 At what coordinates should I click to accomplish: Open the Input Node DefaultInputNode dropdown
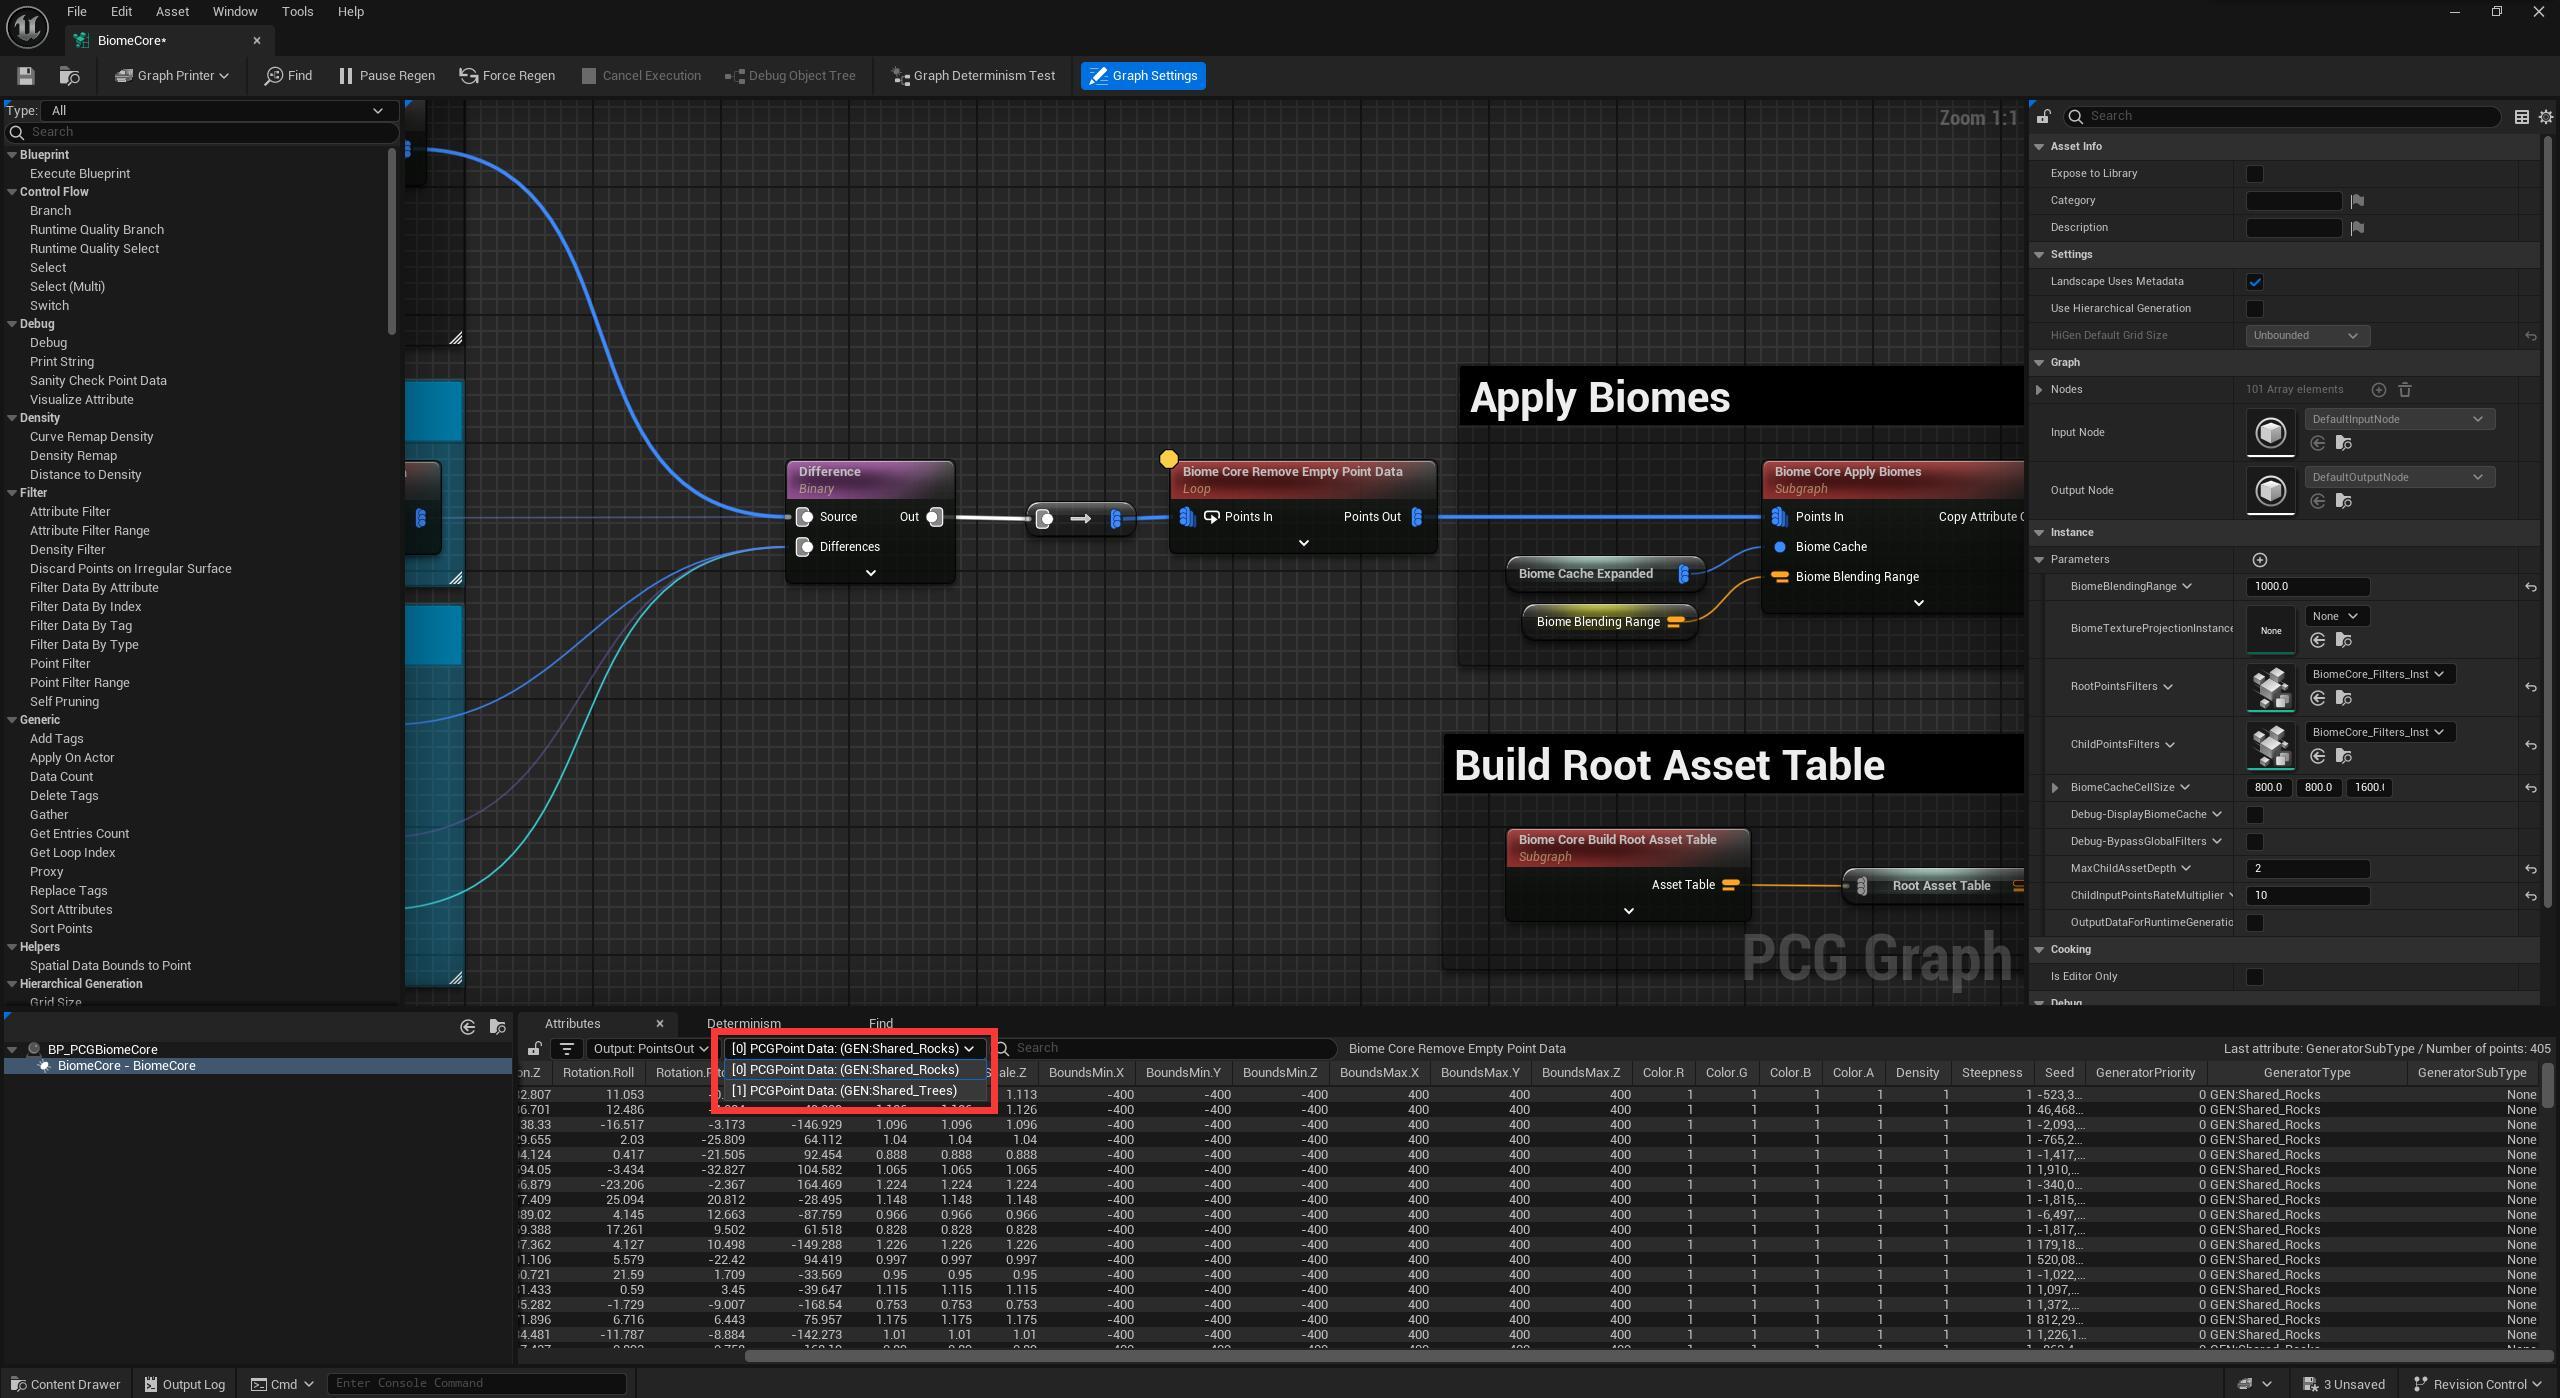2399,419
